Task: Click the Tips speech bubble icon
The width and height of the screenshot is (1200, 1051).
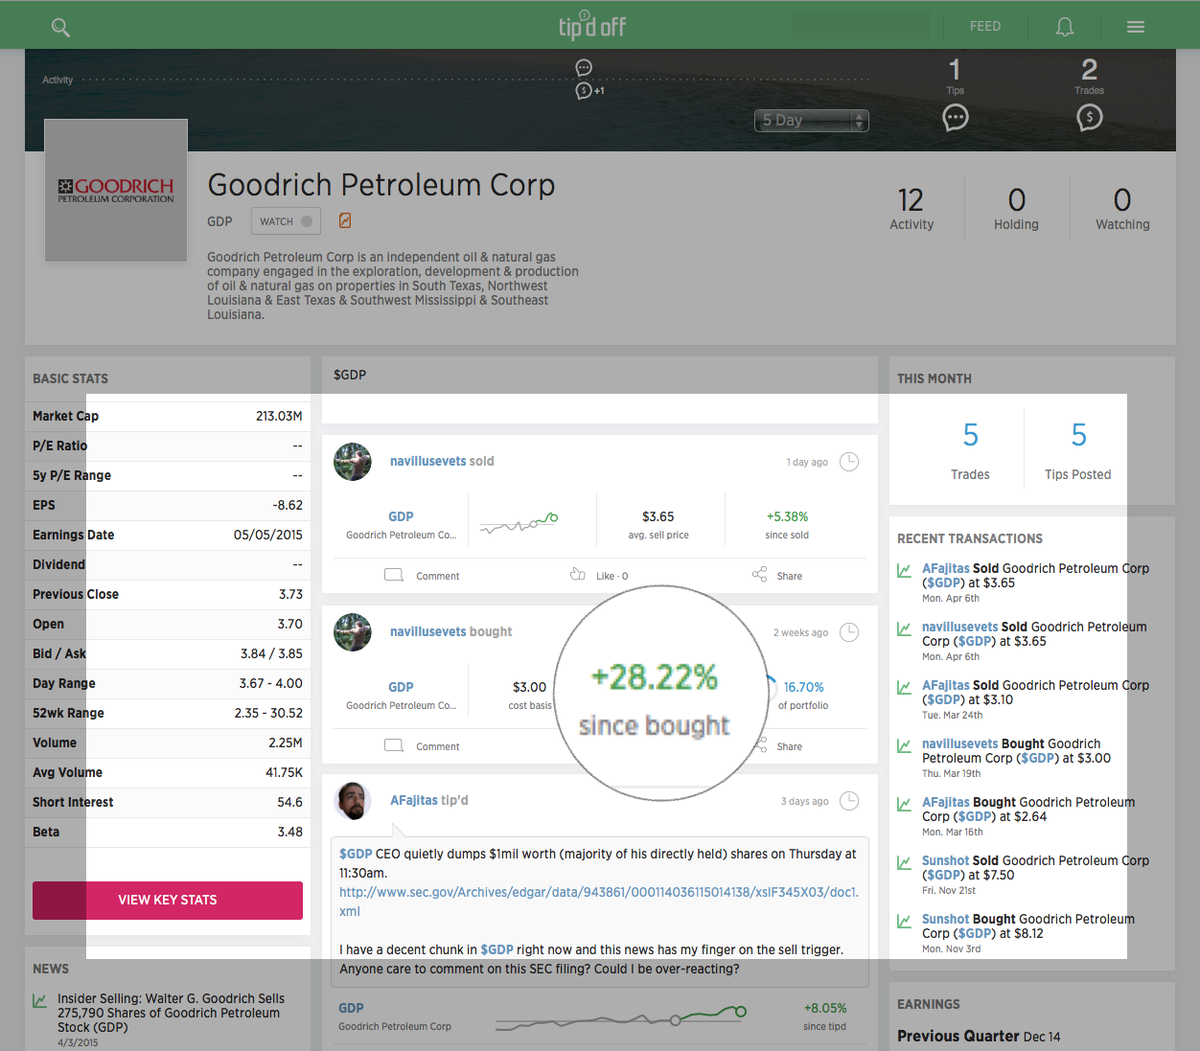Action: coord(956,118)
